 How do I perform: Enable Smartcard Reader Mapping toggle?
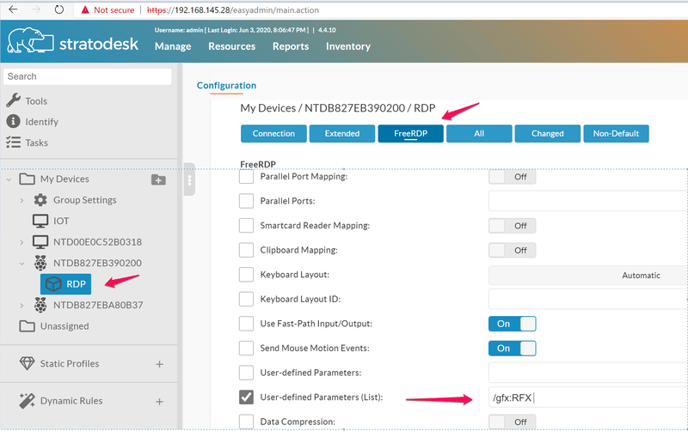click(512, 226)
